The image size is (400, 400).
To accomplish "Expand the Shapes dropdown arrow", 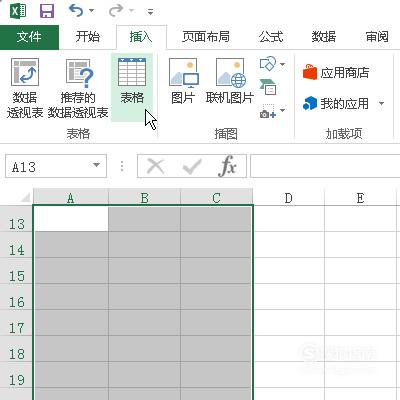I will pos(283,64).
